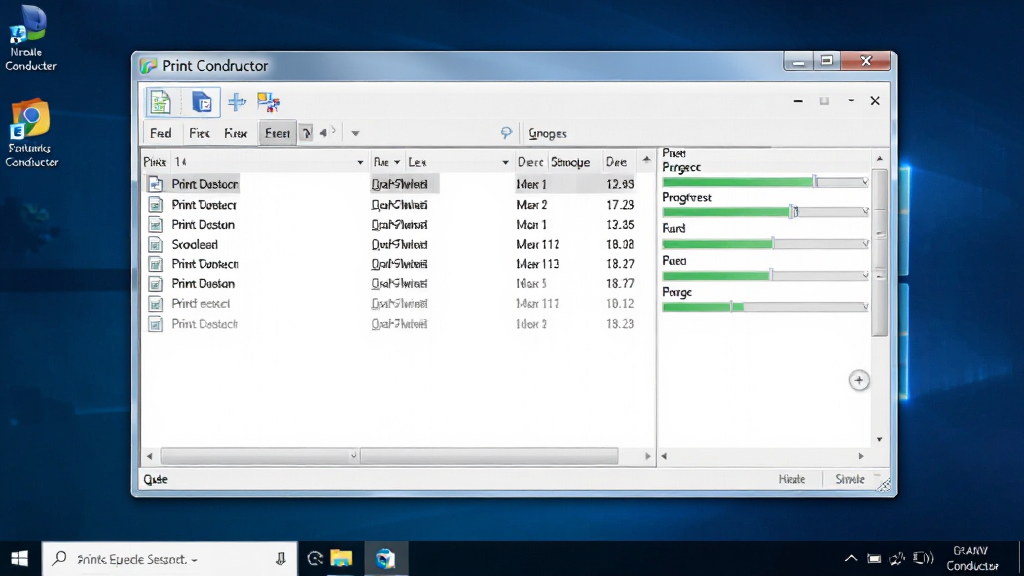Sort by the Dae column header

point(616,162)
